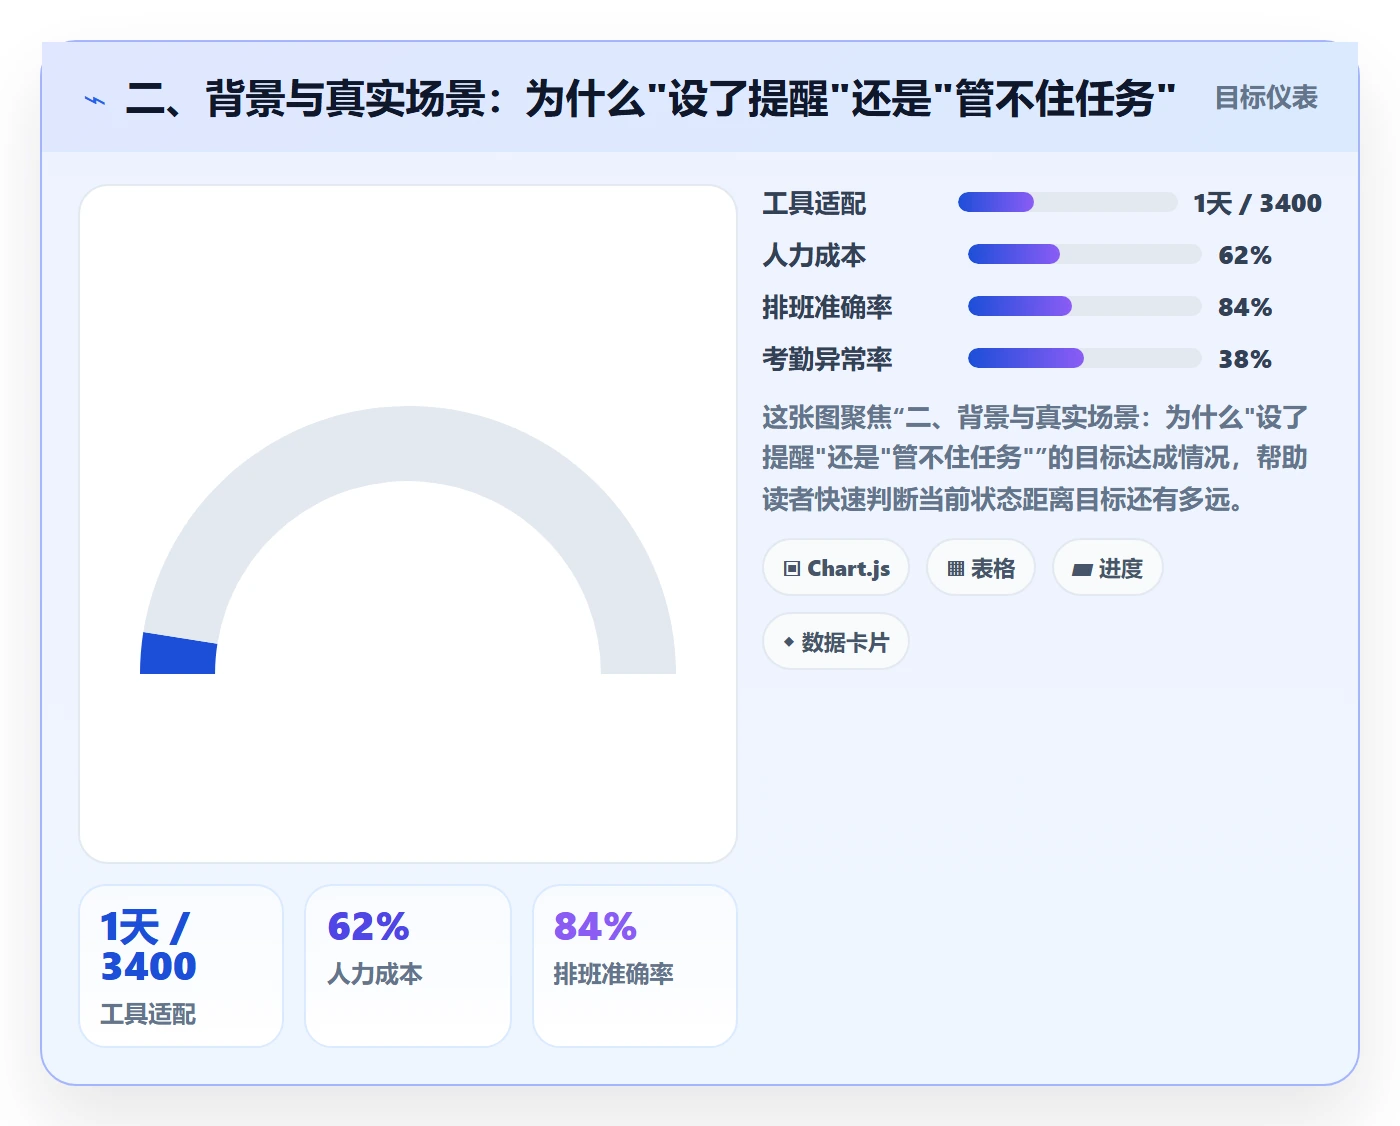Select the 表格 tag chip
Screen dimensions: 1400x1126
tap(981, 568)
